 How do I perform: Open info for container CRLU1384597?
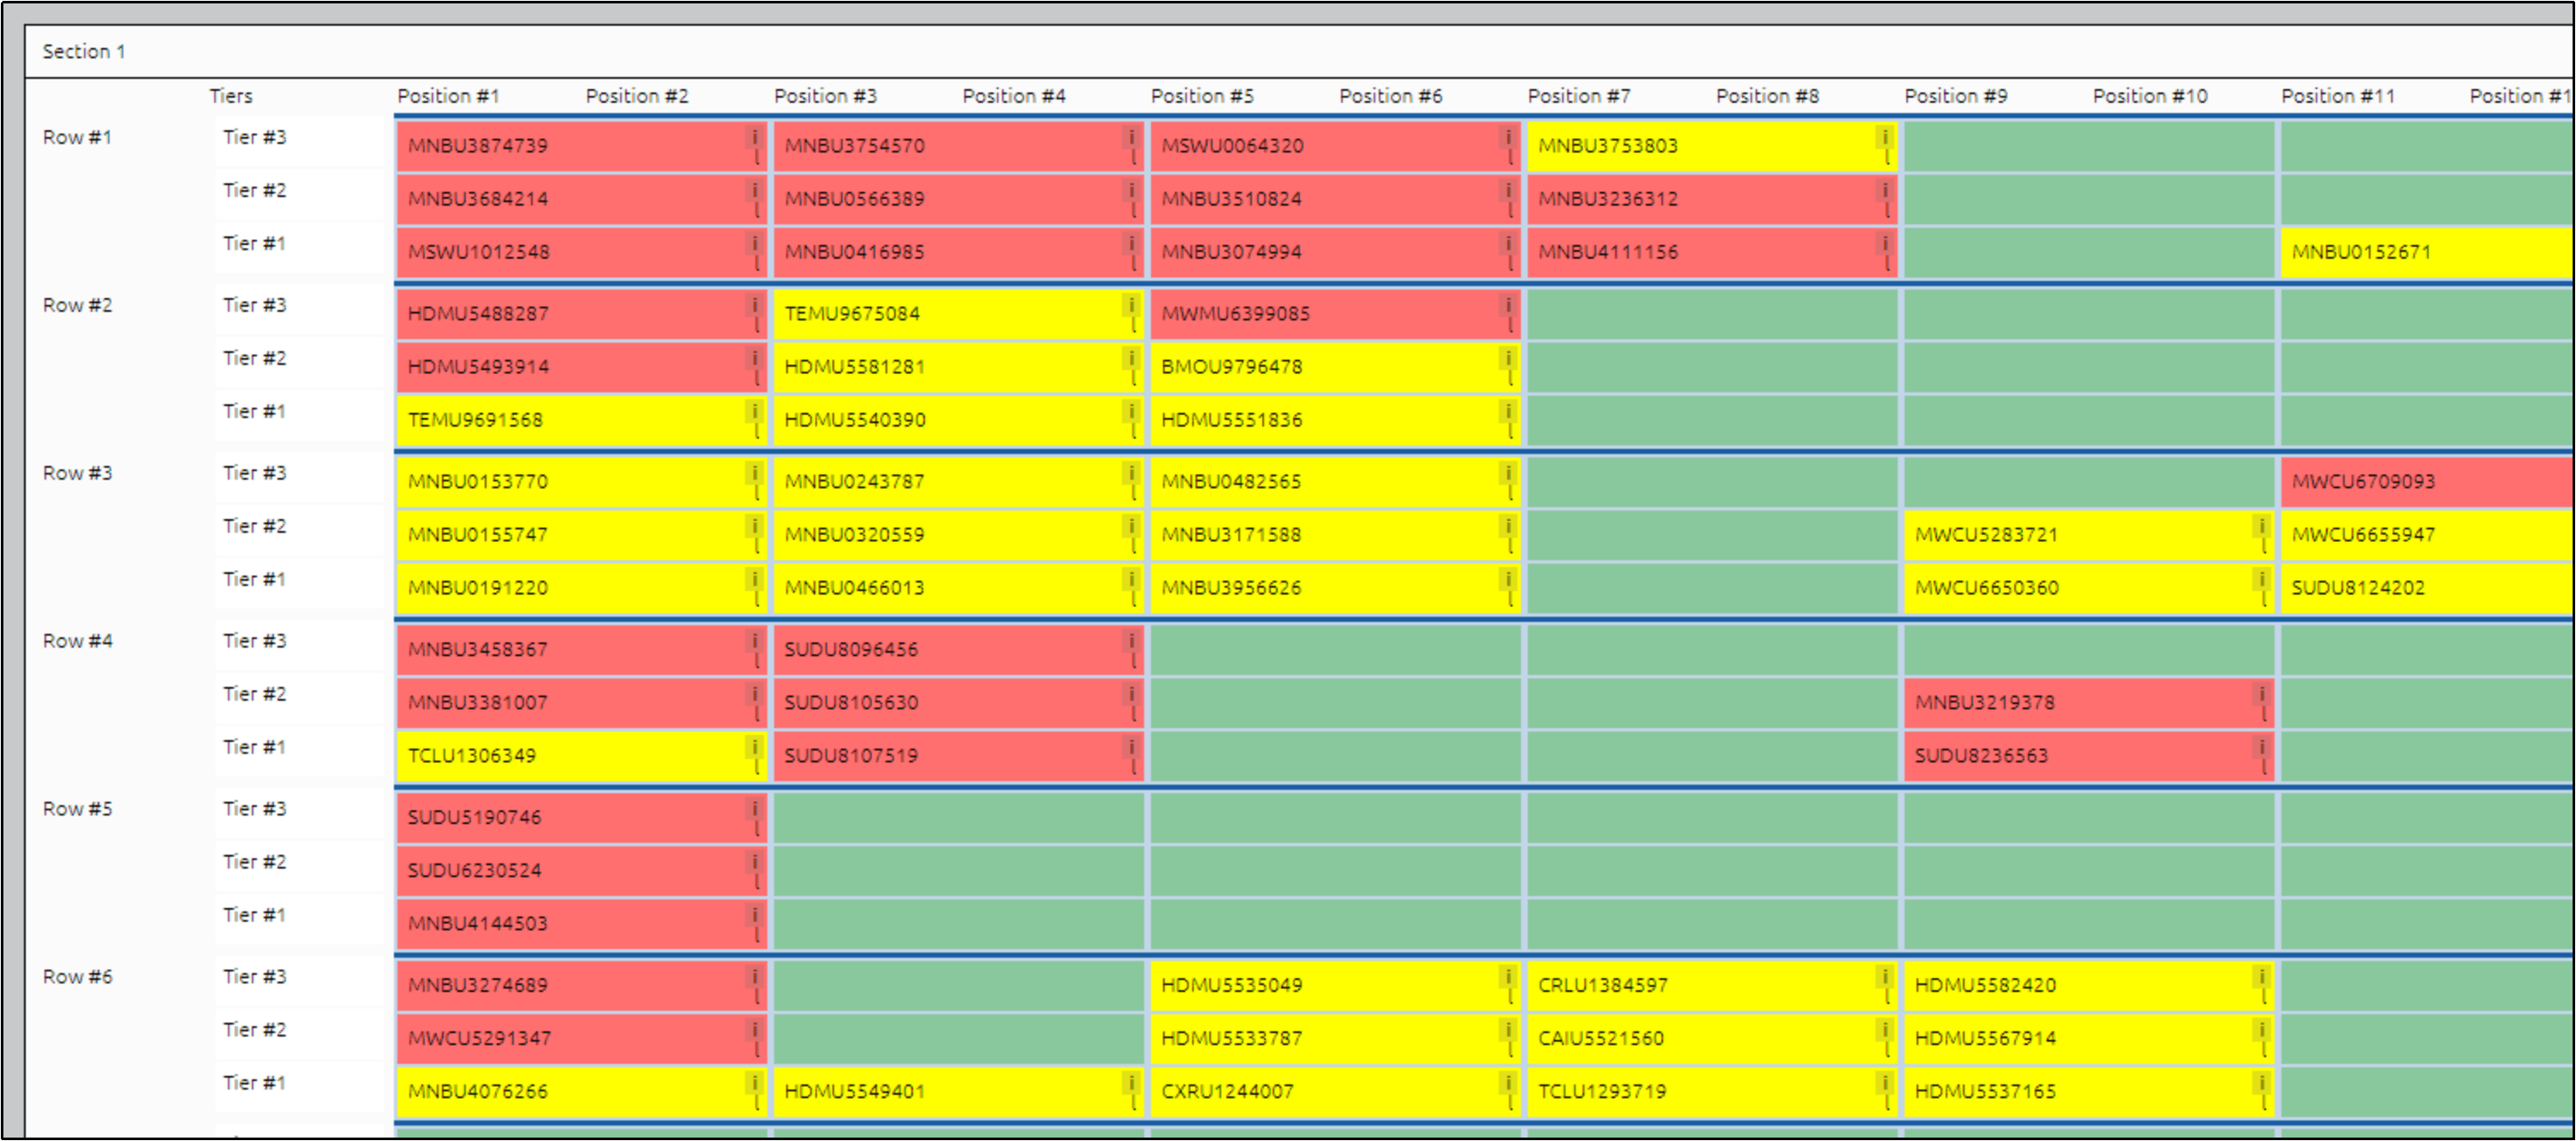point(1885,977)
